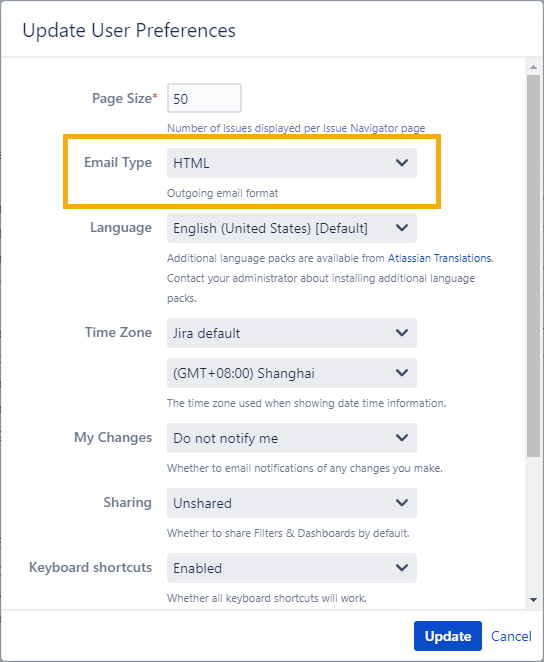Open the (GMT+08:00) Shanghai dropdown
The image size is (544, 662).
point(292,373)
